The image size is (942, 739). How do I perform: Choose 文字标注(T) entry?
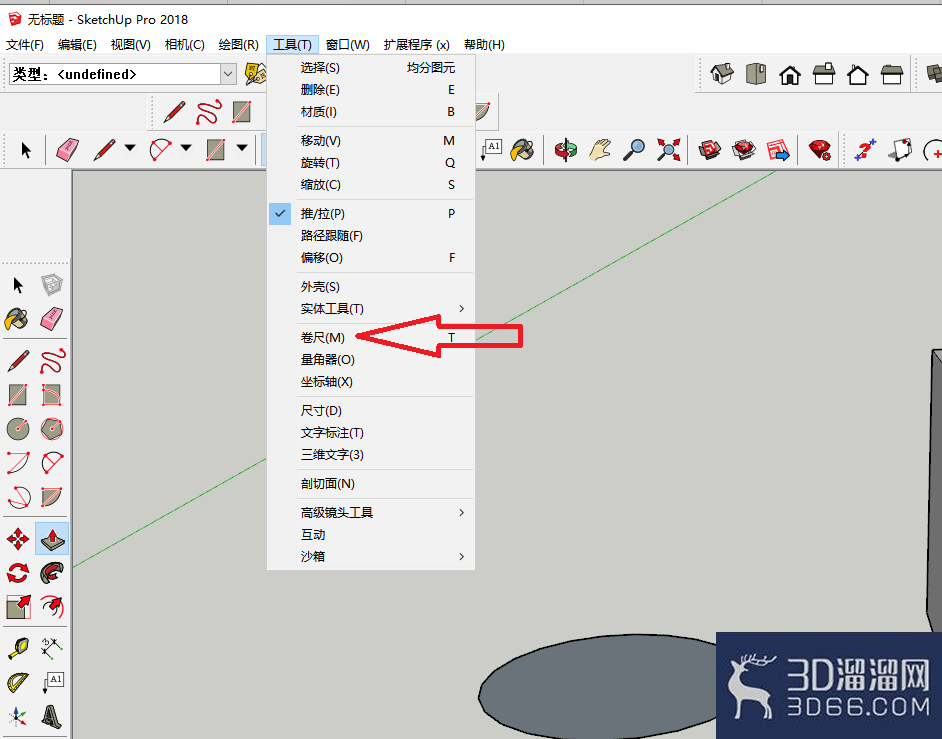[x=371, y=433]
